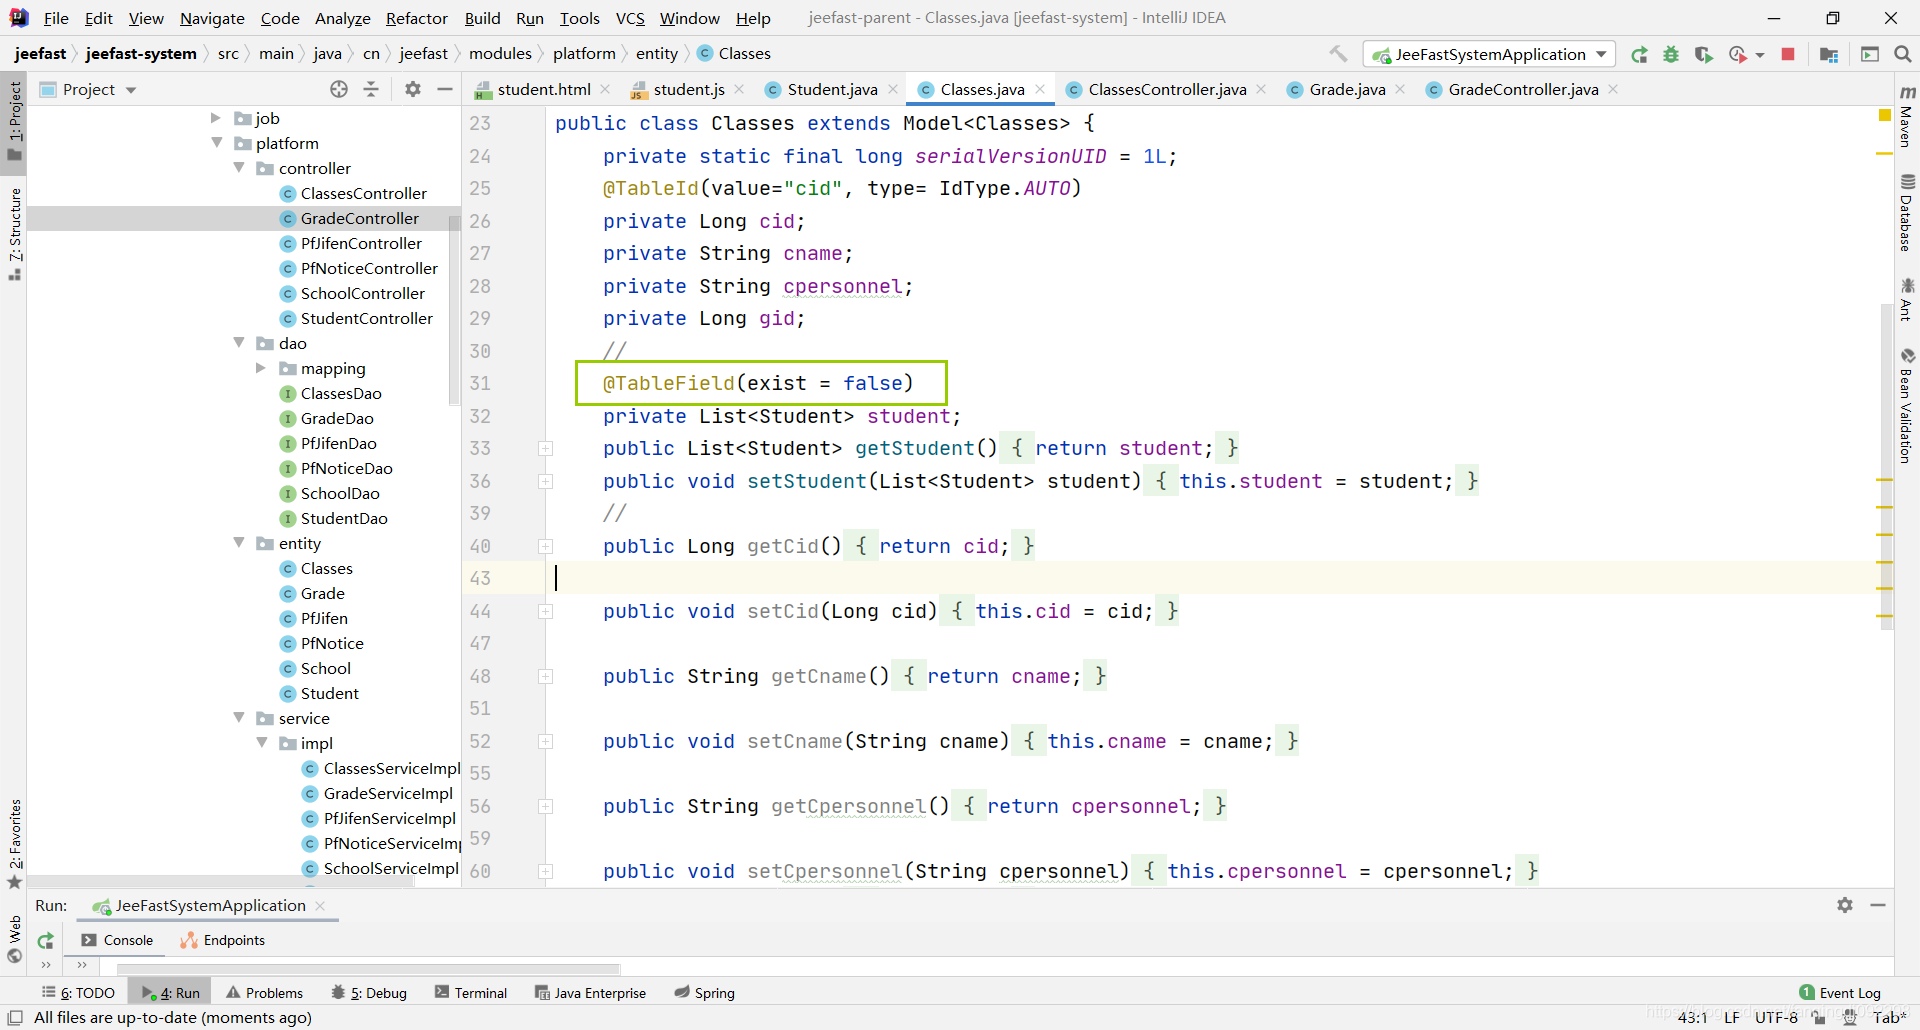Hide the Project tool window
1920x1030 pixels.
445,89
